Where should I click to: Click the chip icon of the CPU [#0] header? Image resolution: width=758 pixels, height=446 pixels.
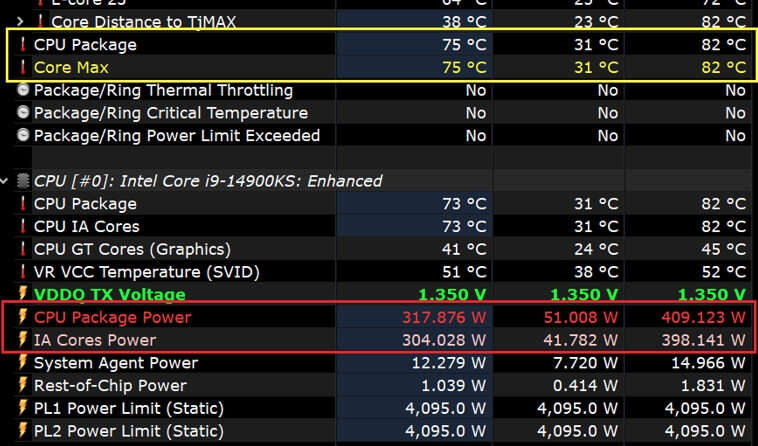pyautogui.click(x=23, y=181)
